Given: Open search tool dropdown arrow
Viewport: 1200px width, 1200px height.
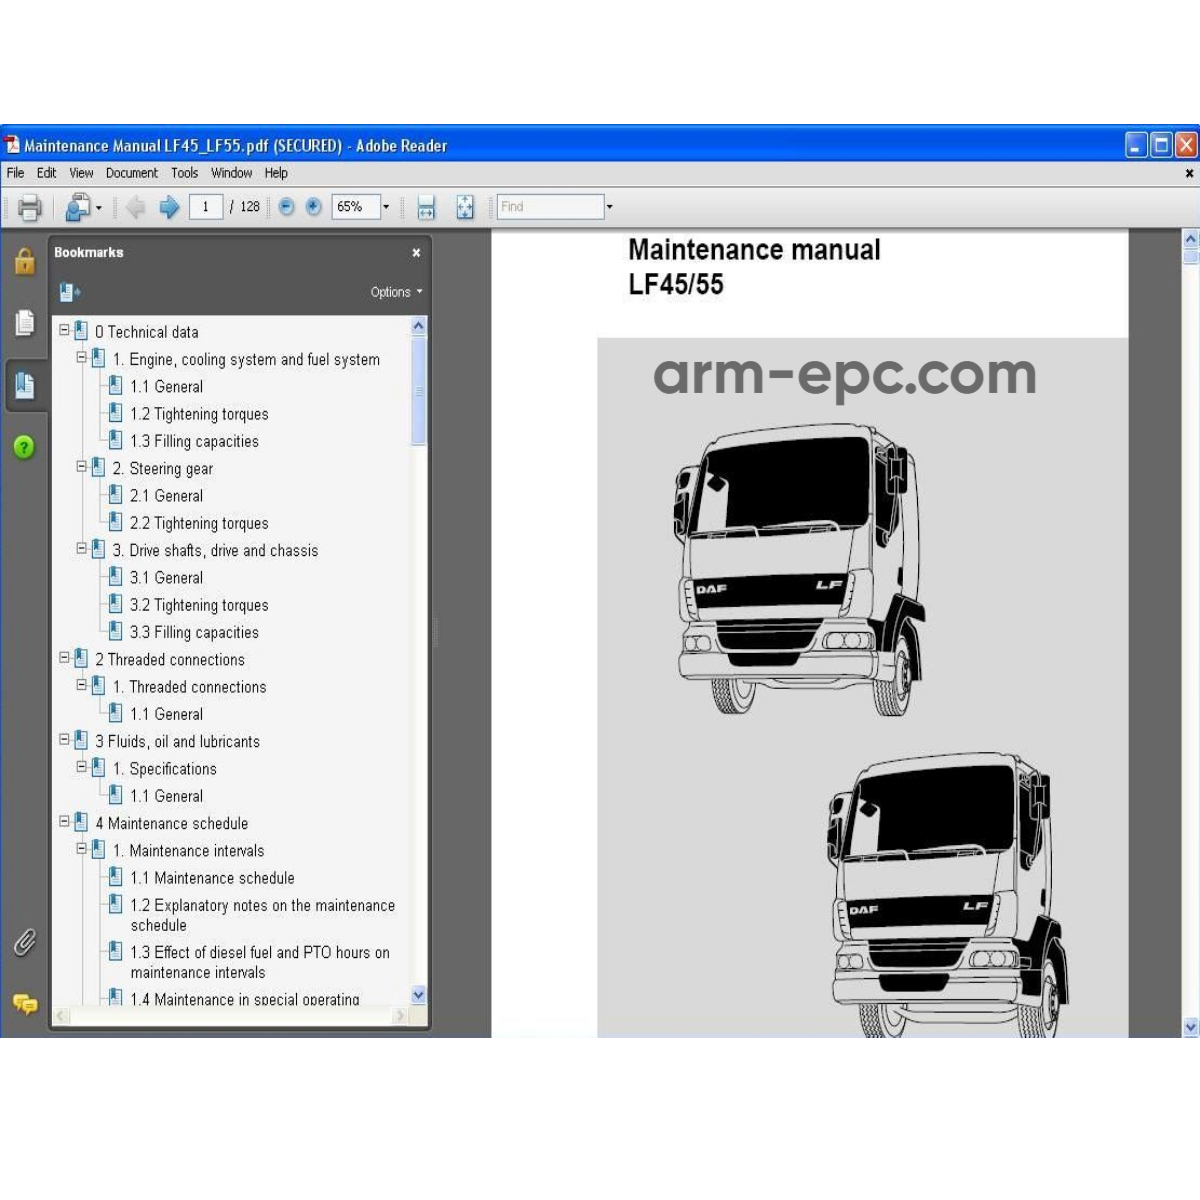Looking at the screenshot, I should tap(98, 208).
